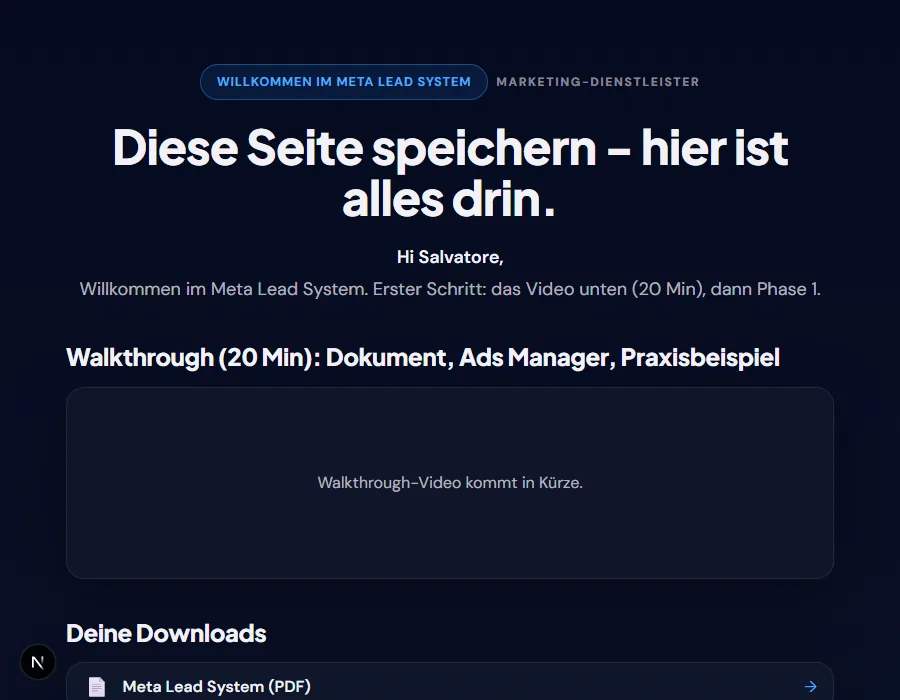Click the PDF document icon
This screenshot has width=900, height=700.
[x=97, y=686]
